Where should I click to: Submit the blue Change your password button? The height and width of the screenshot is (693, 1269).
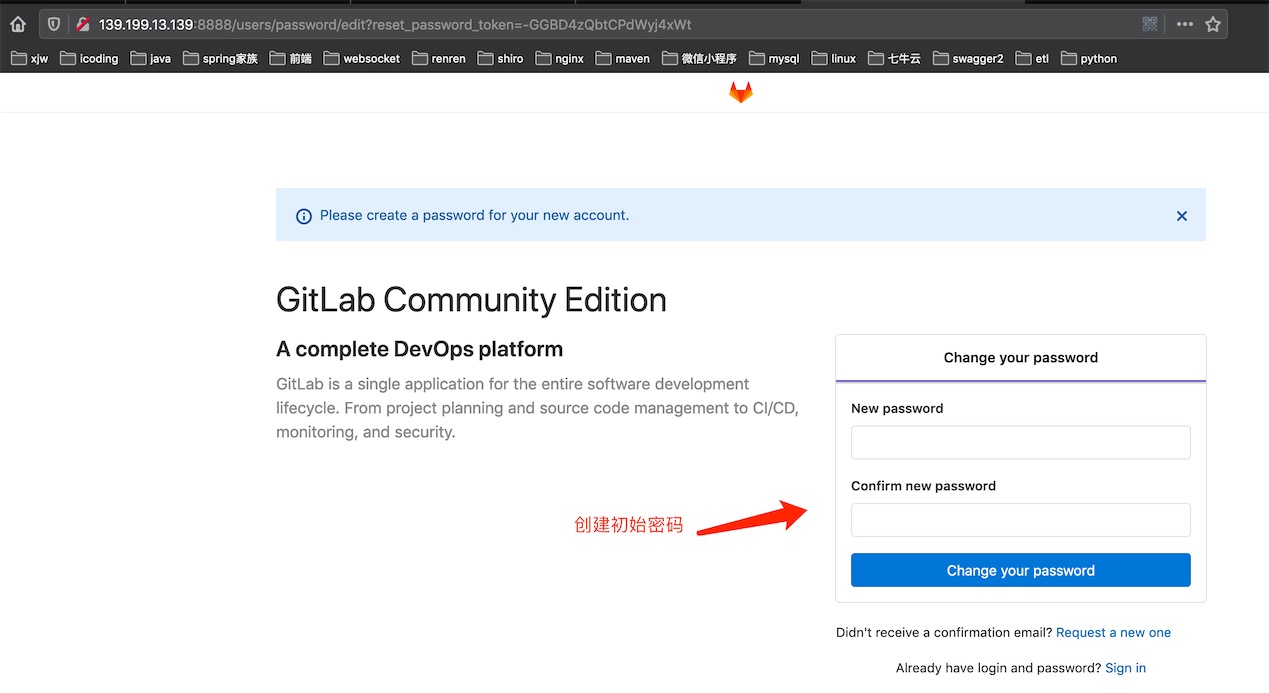(x=1021, y=570)
